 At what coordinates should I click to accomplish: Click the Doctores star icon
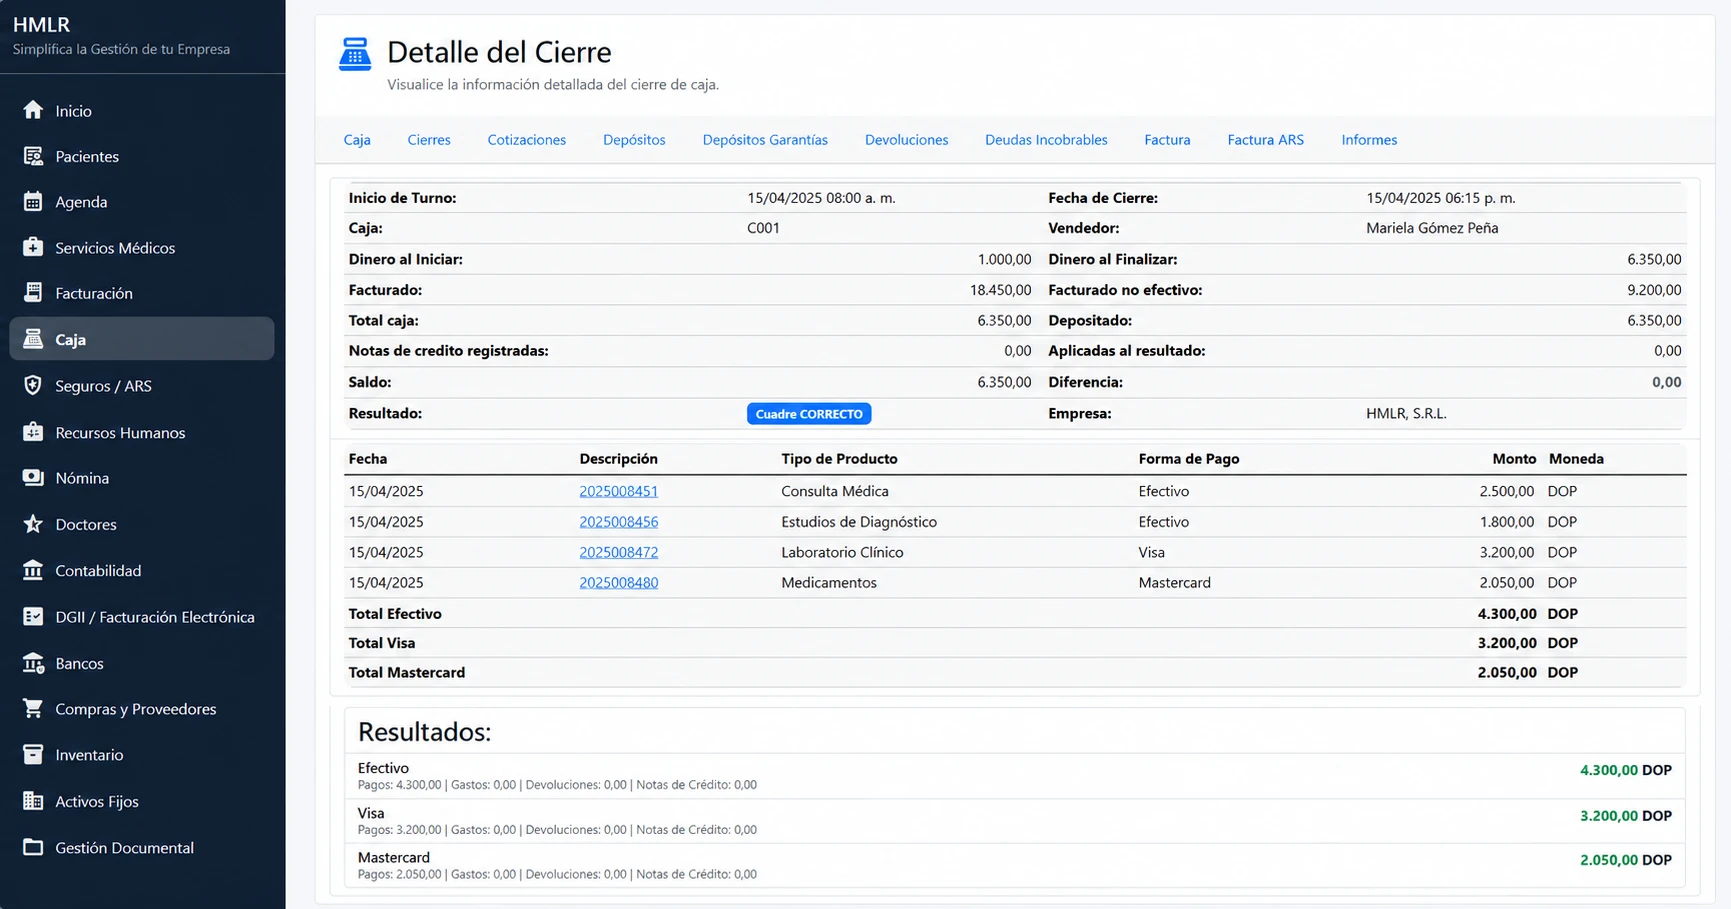33,524
